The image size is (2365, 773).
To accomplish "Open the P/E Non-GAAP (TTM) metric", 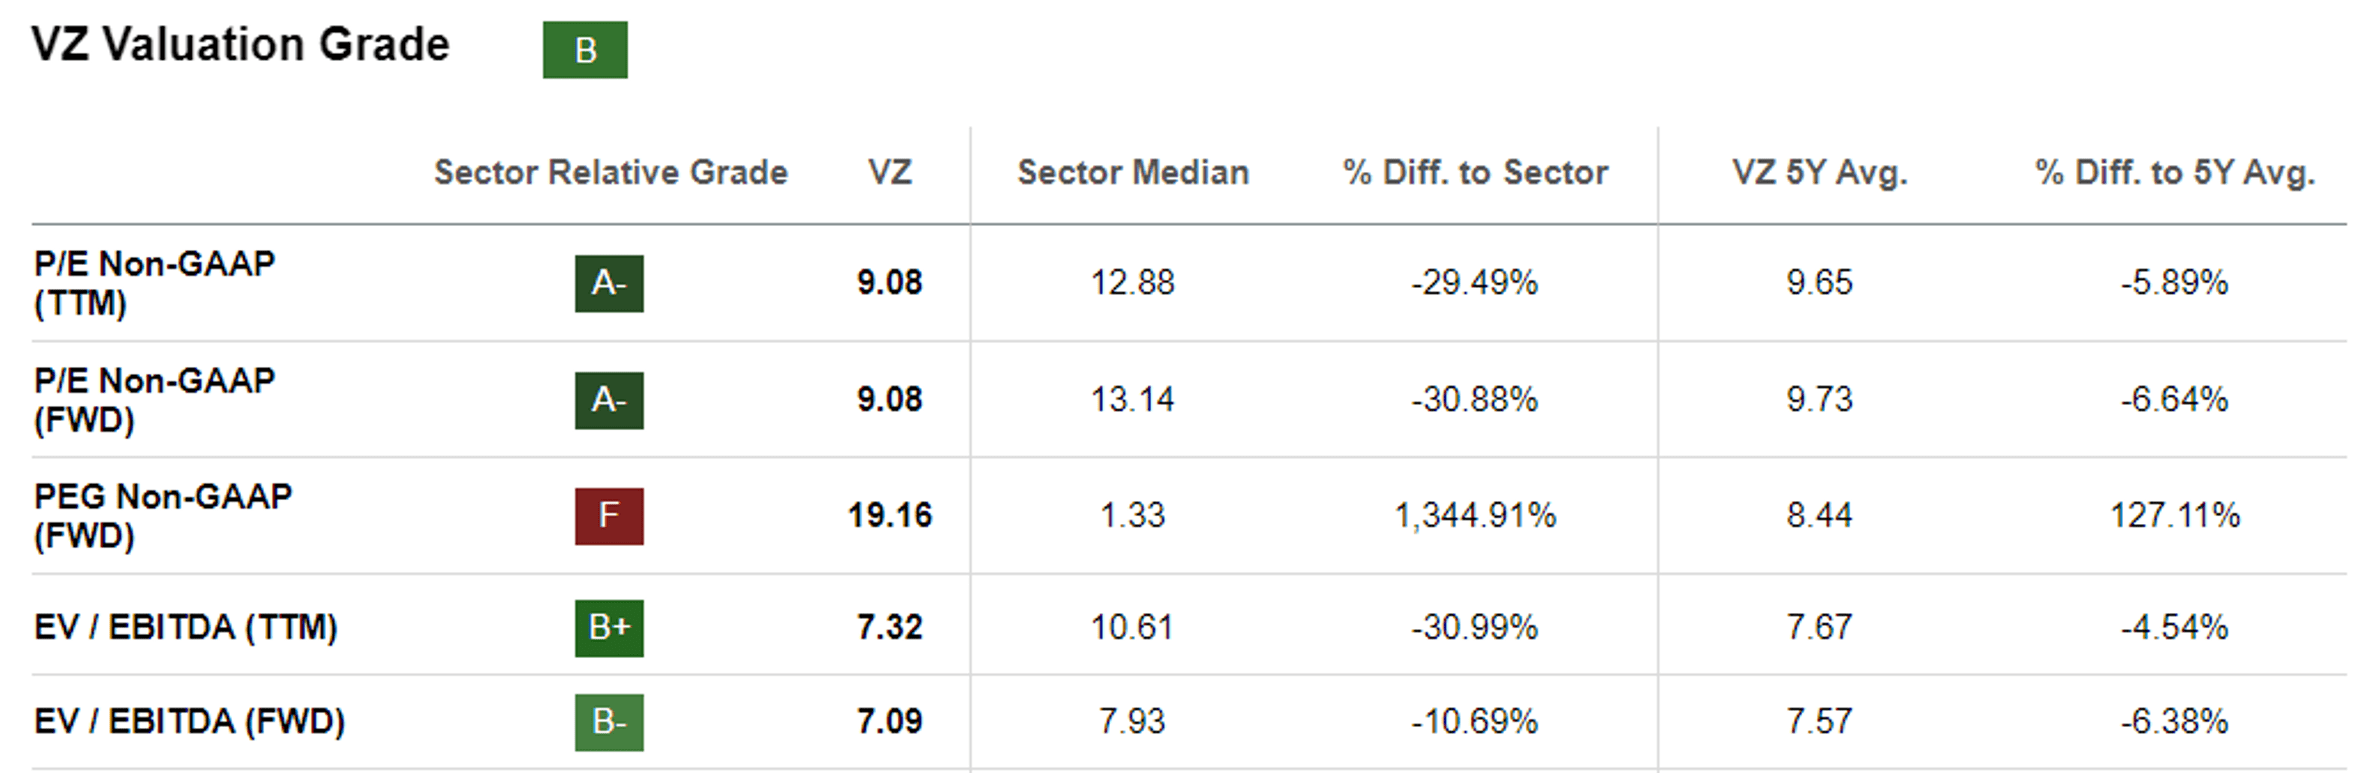I will [154, 283].
